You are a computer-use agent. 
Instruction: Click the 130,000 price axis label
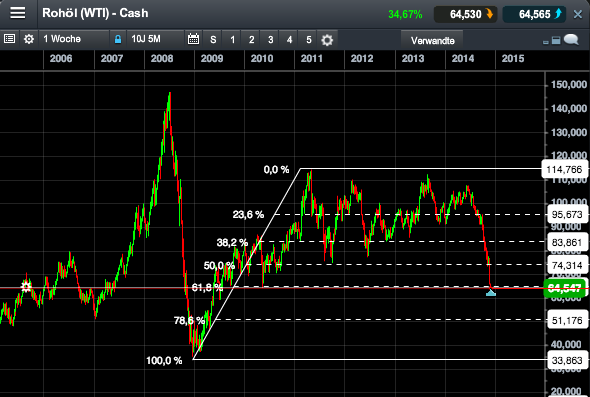coord(569,132)
